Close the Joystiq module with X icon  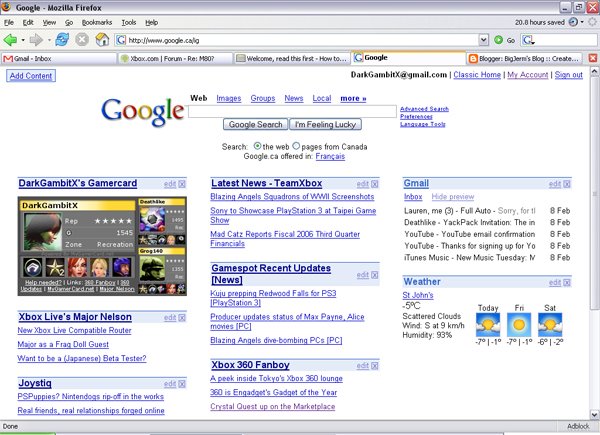182,384
